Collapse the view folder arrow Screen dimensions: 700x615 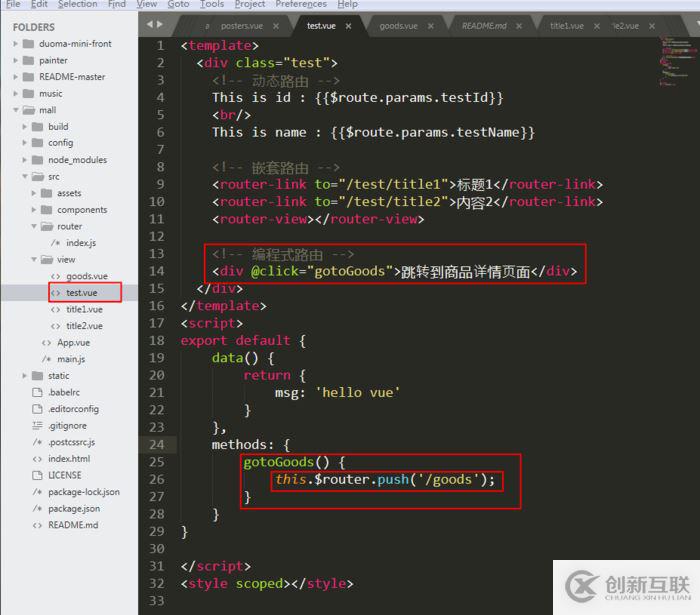point(33,259)
